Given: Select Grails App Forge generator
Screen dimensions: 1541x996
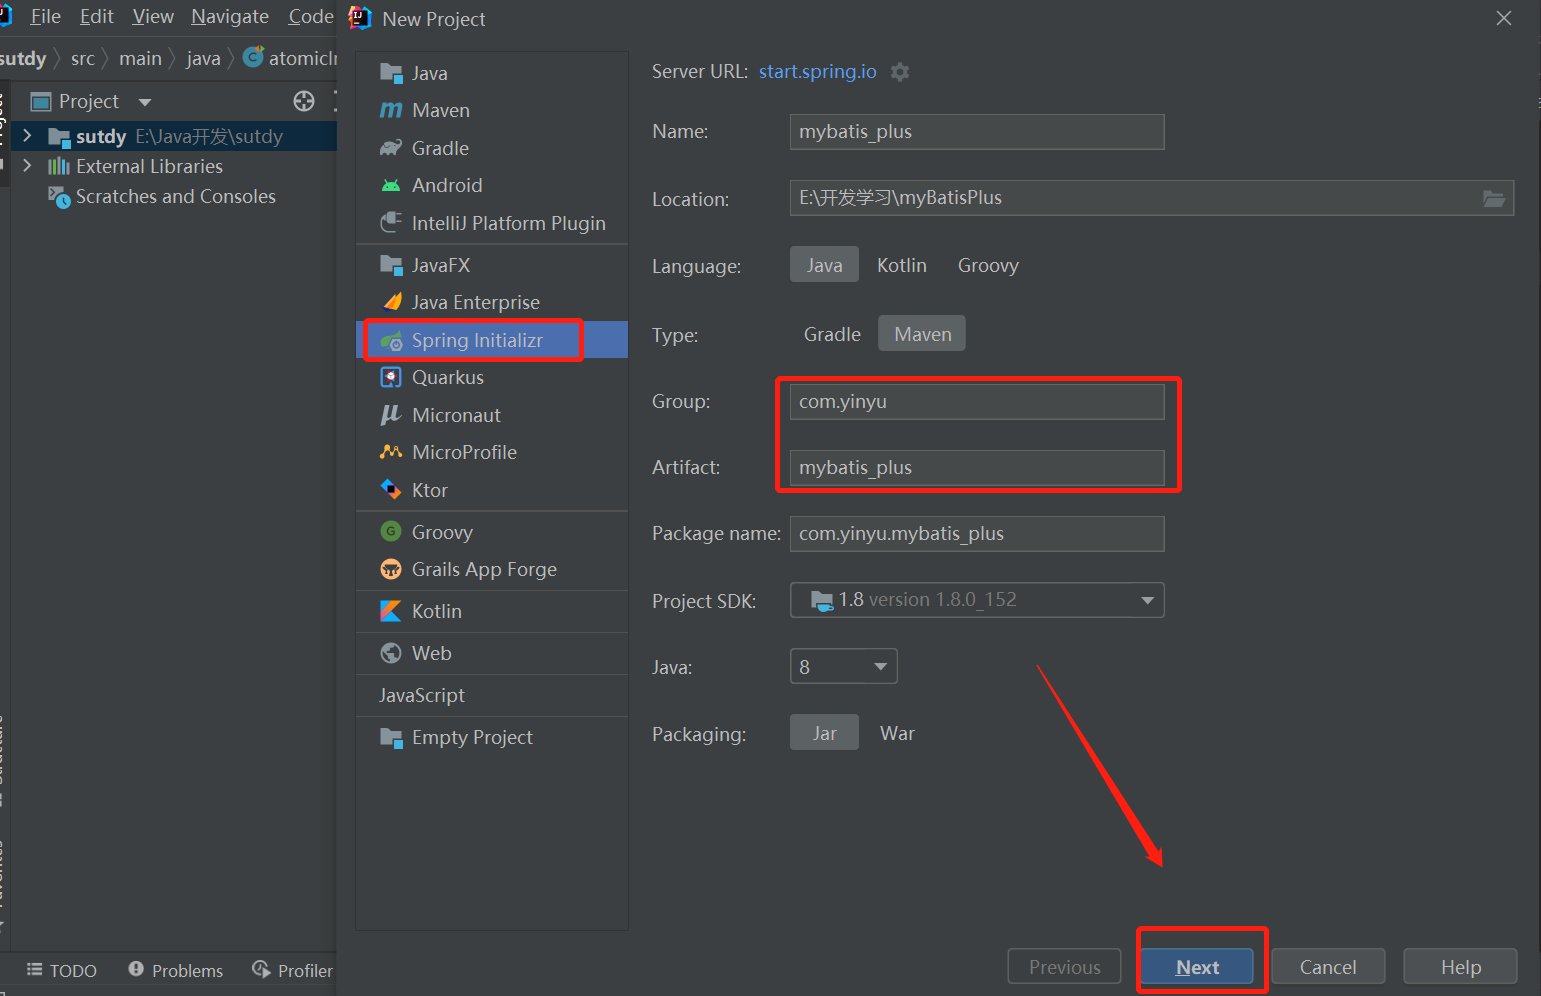Looking at the screenshot, I should 492,569.
